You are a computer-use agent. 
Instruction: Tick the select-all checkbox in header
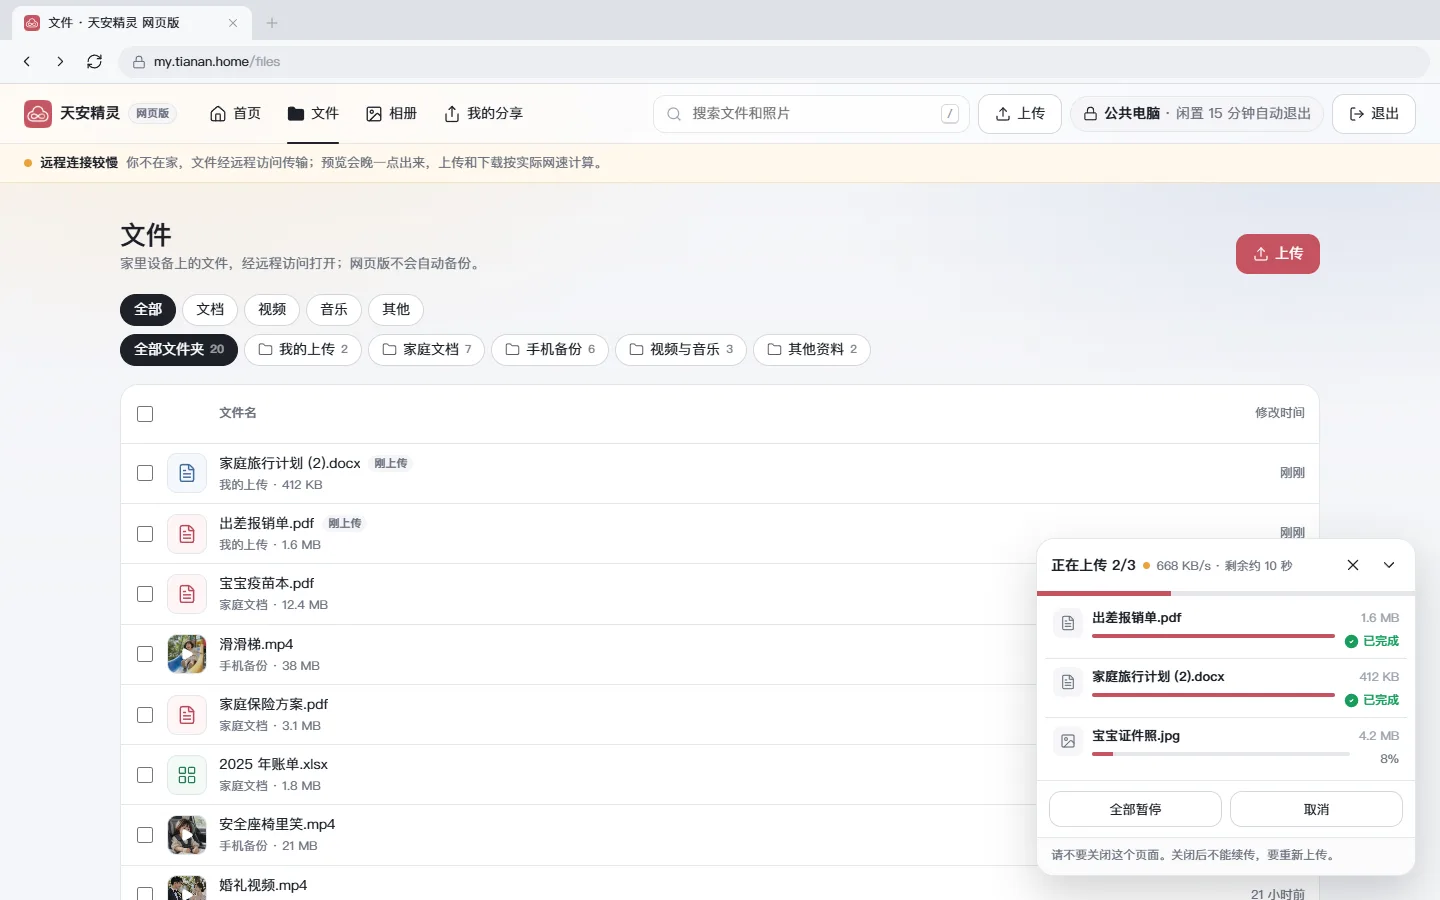tap(145, 414)
